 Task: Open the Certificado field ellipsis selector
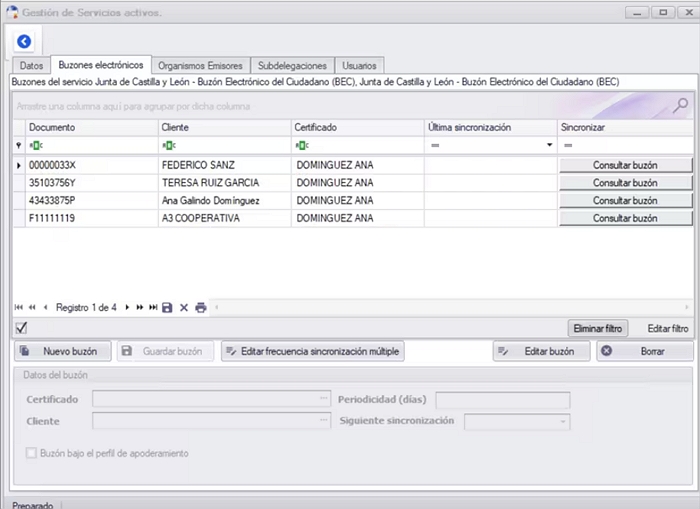pyautogui.click(x=324, y=398)
